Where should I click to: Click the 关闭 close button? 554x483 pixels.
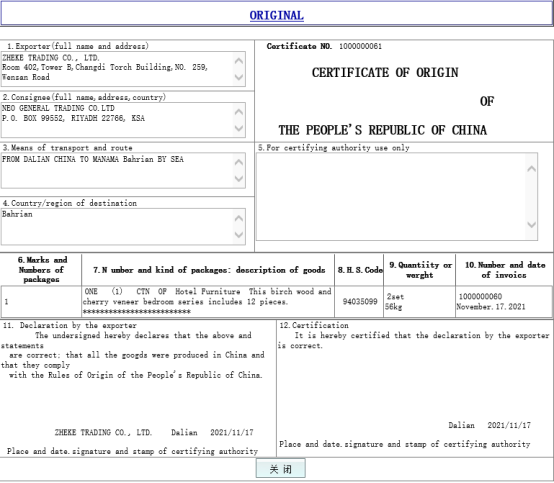[x=281, y=469]
